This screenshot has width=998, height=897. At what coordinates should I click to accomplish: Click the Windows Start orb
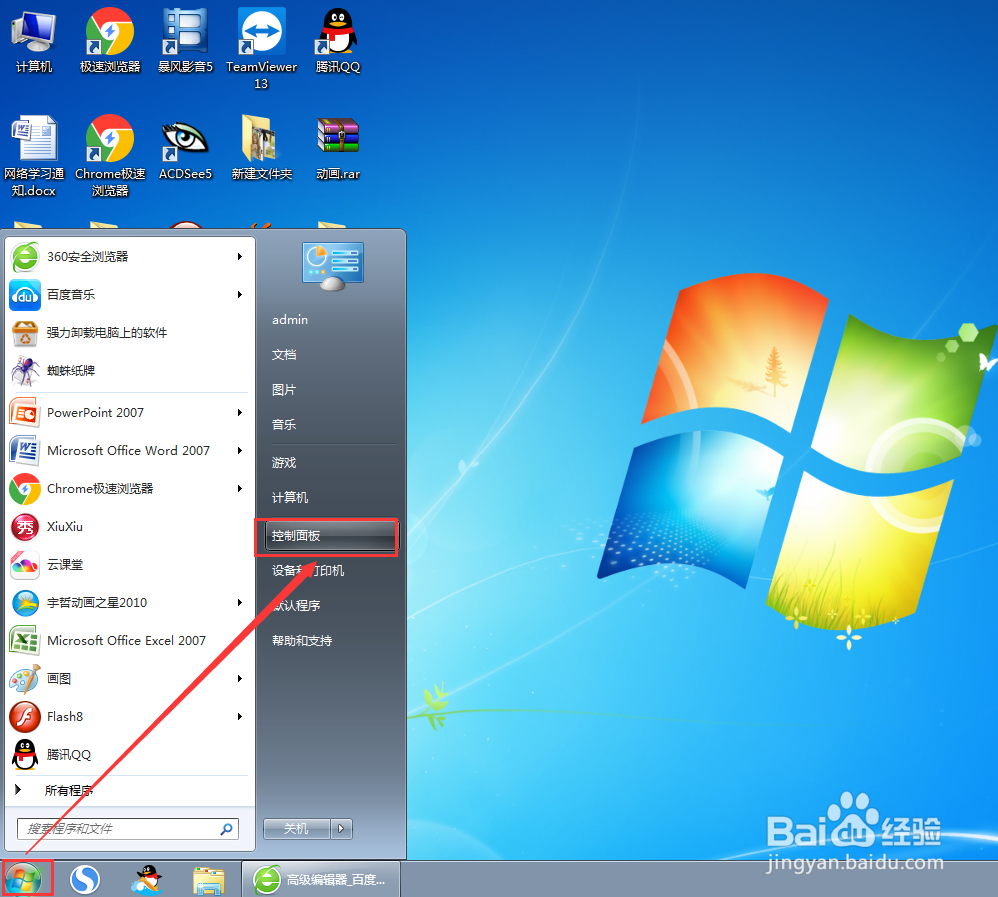point(24,879)
